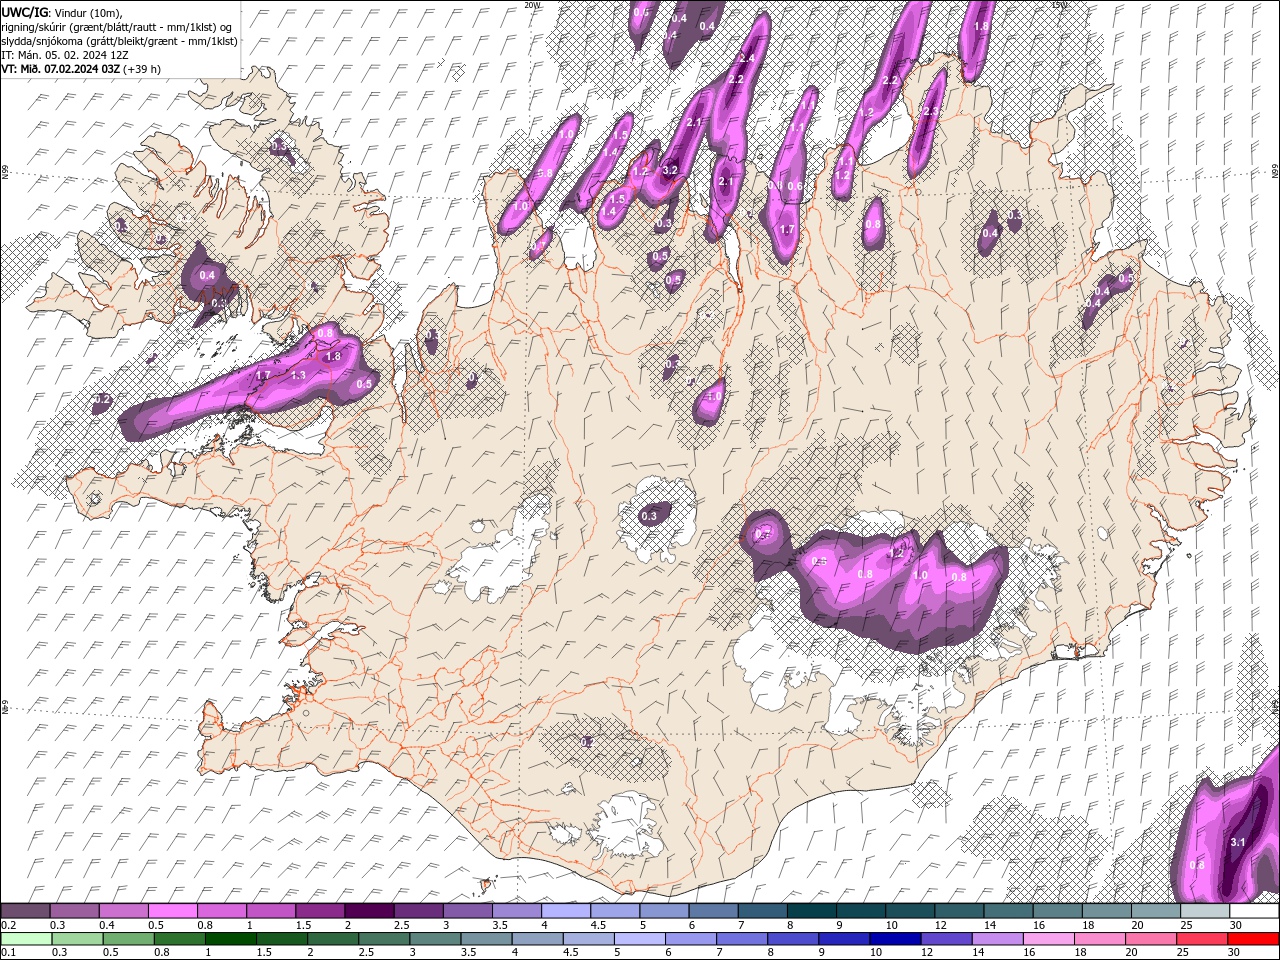Pick the upper legend swatch labeled 3.5
Viewport: 1280px width, 960px height.
tap(516, 911)
